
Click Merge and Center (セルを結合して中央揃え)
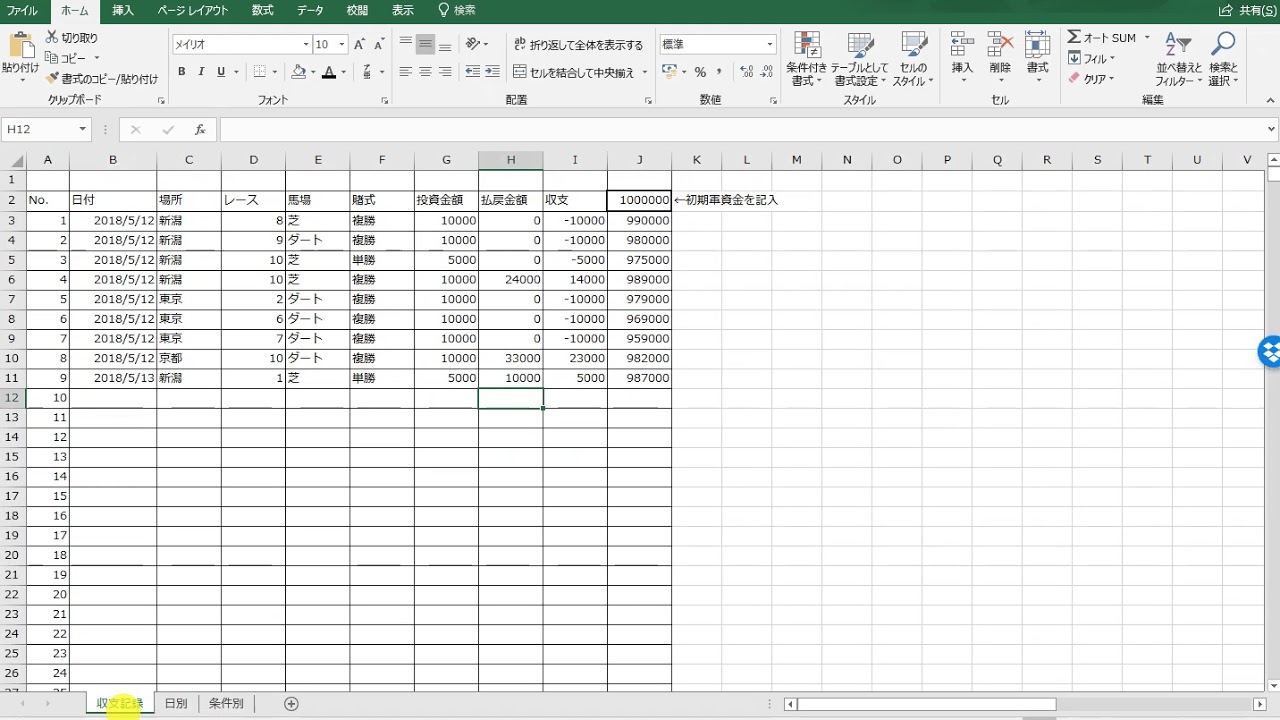point(574,72)
